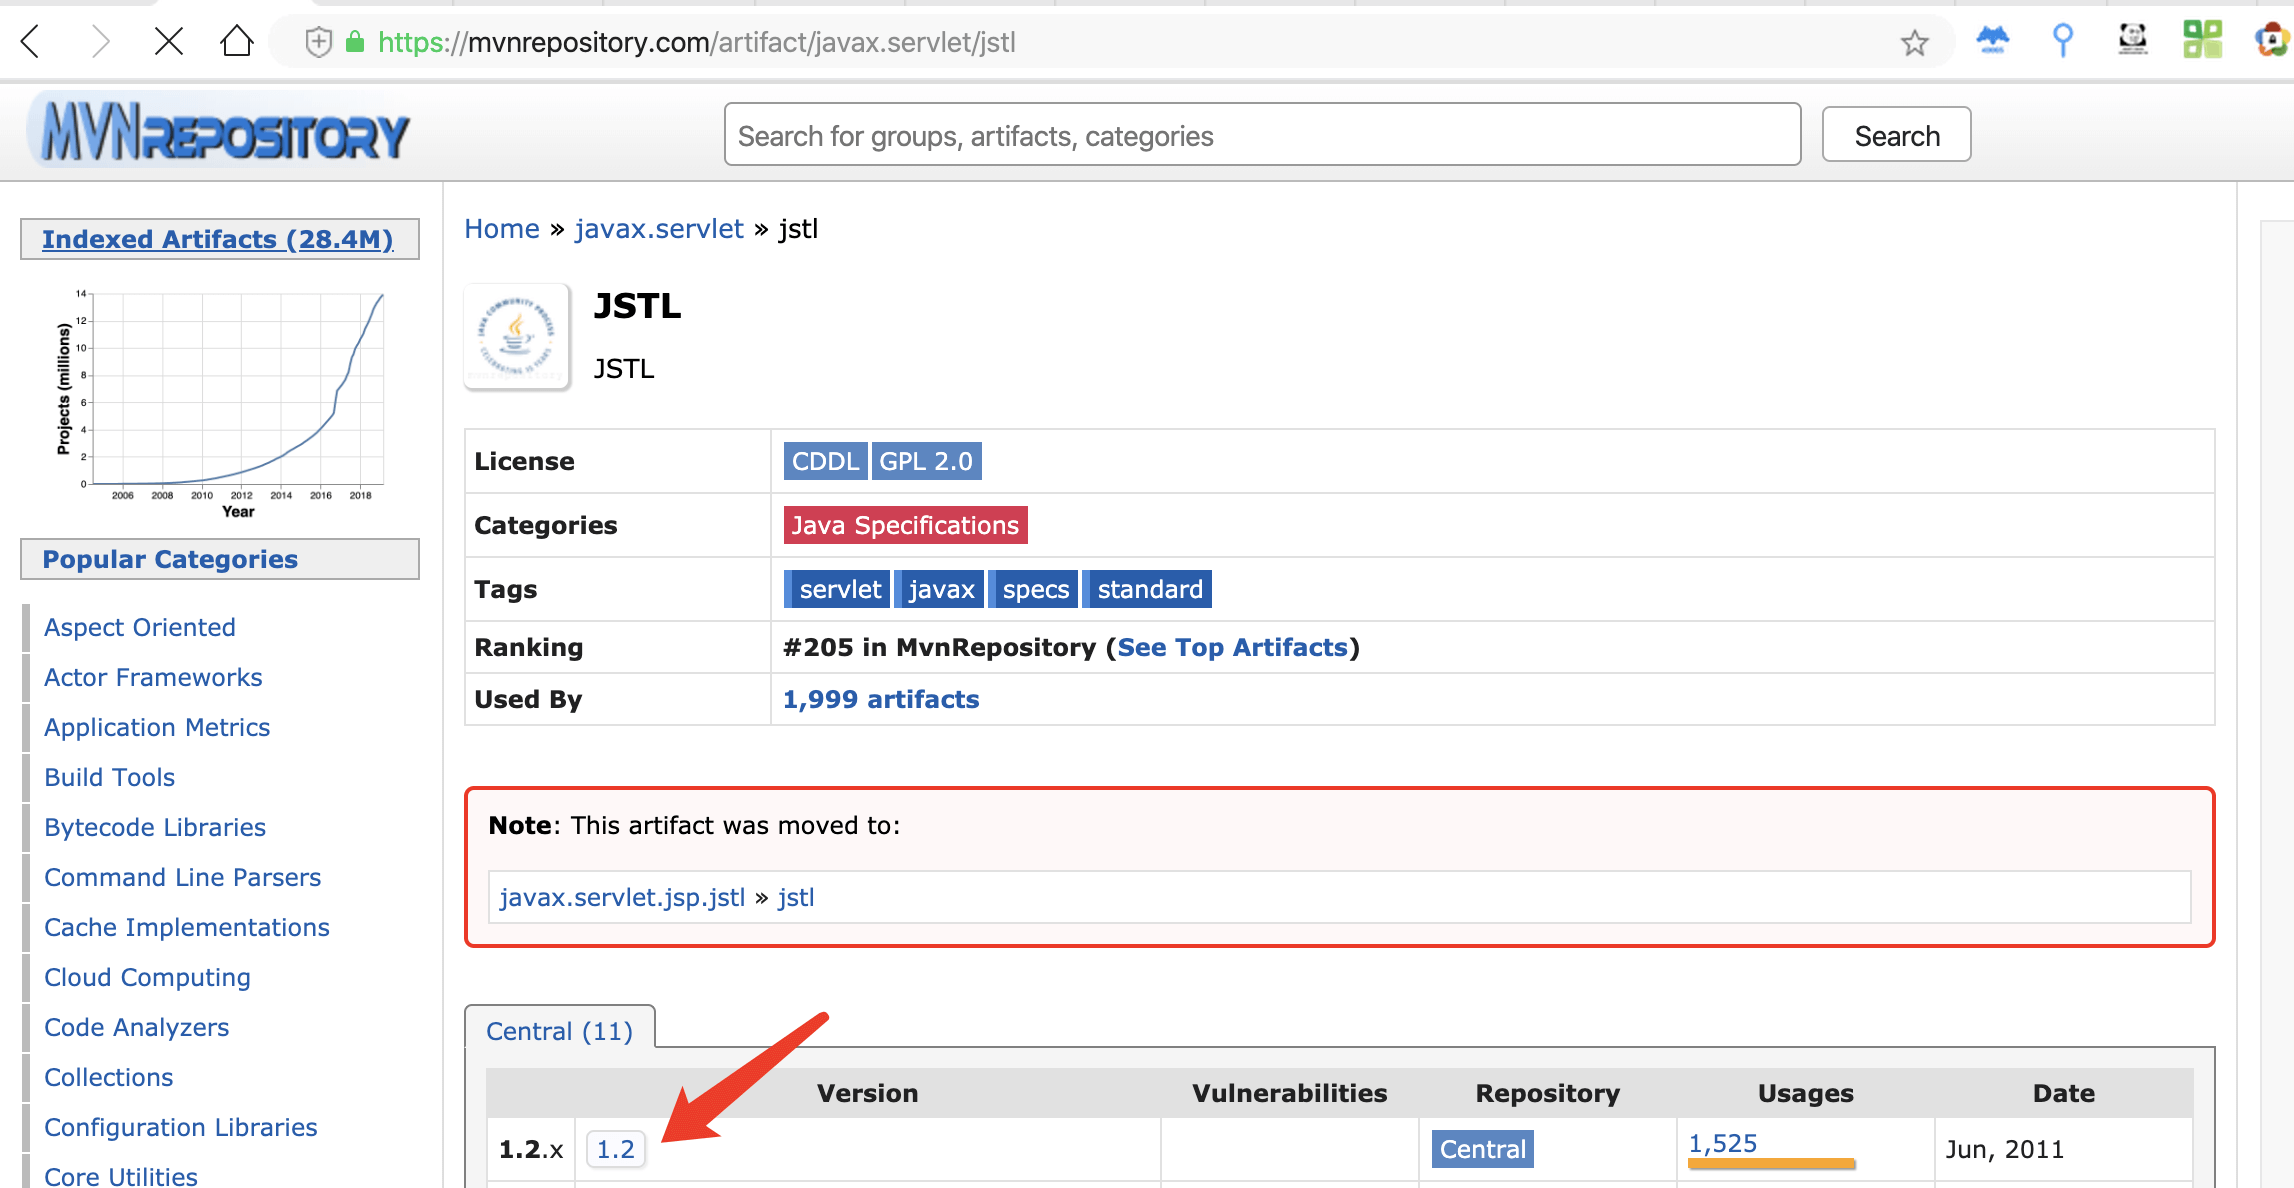
Task: Open See Top Artifacts link
Action: 1232,647
